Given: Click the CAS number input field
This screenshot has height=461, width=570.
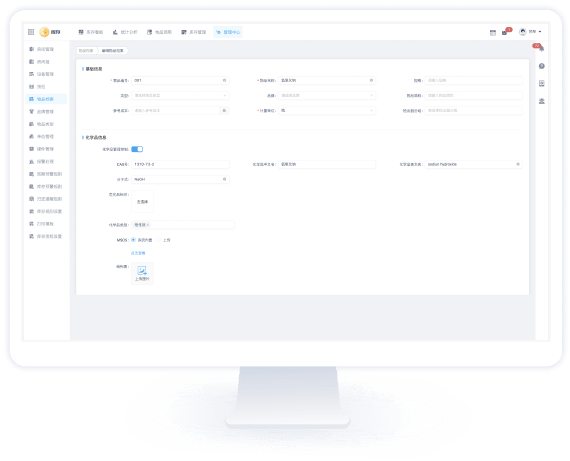Looking at the screenshot, I should click(180, 164).
